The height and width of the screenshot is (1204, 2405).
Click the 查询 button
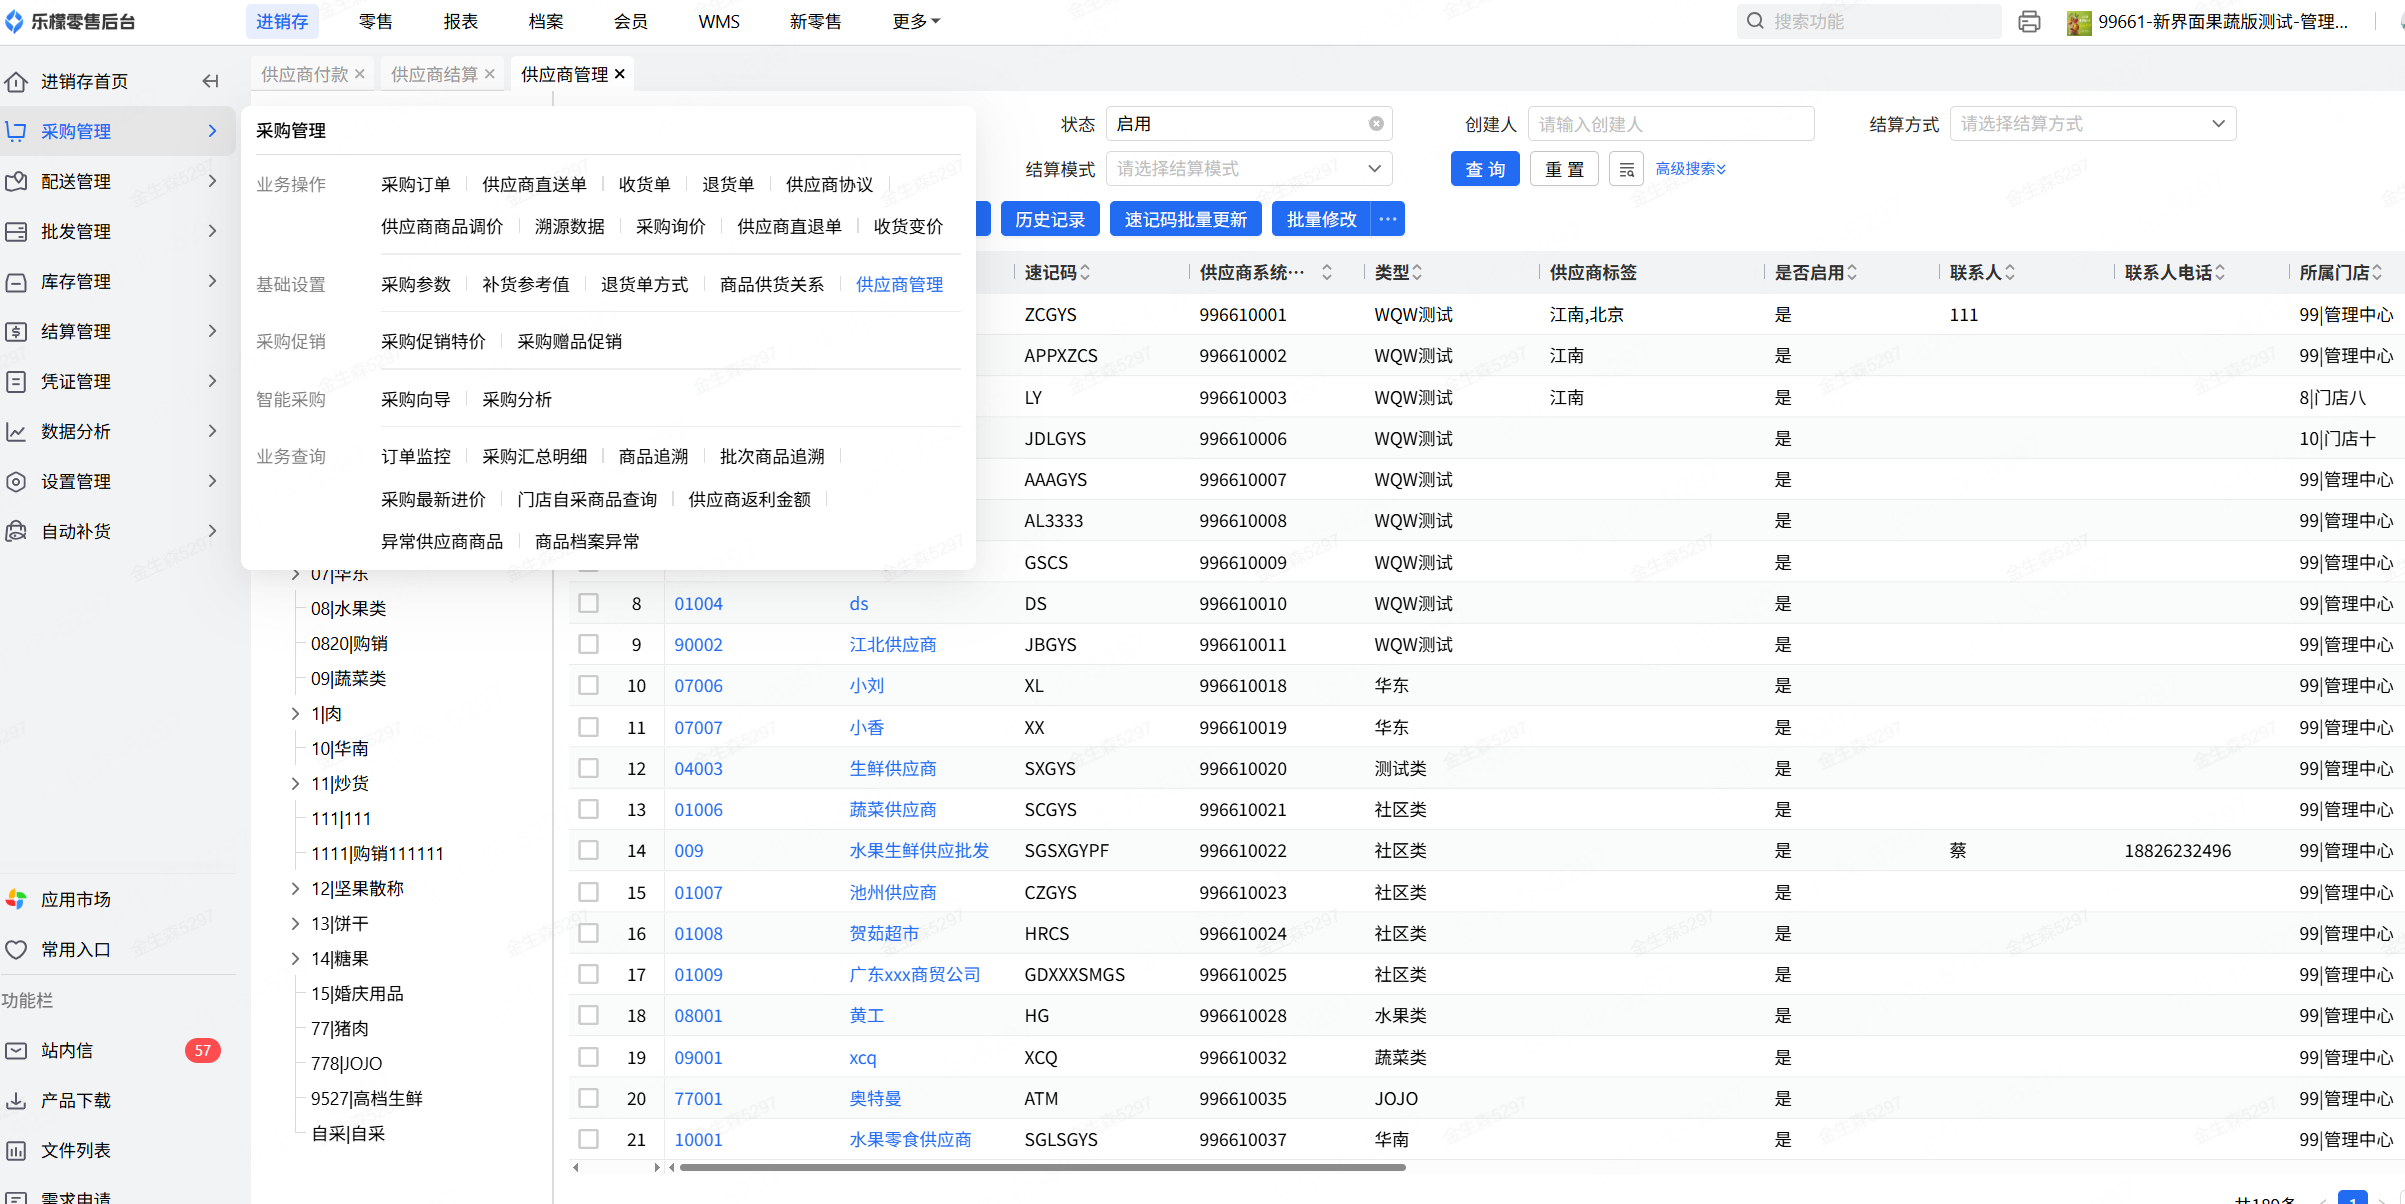(1484, 169)
